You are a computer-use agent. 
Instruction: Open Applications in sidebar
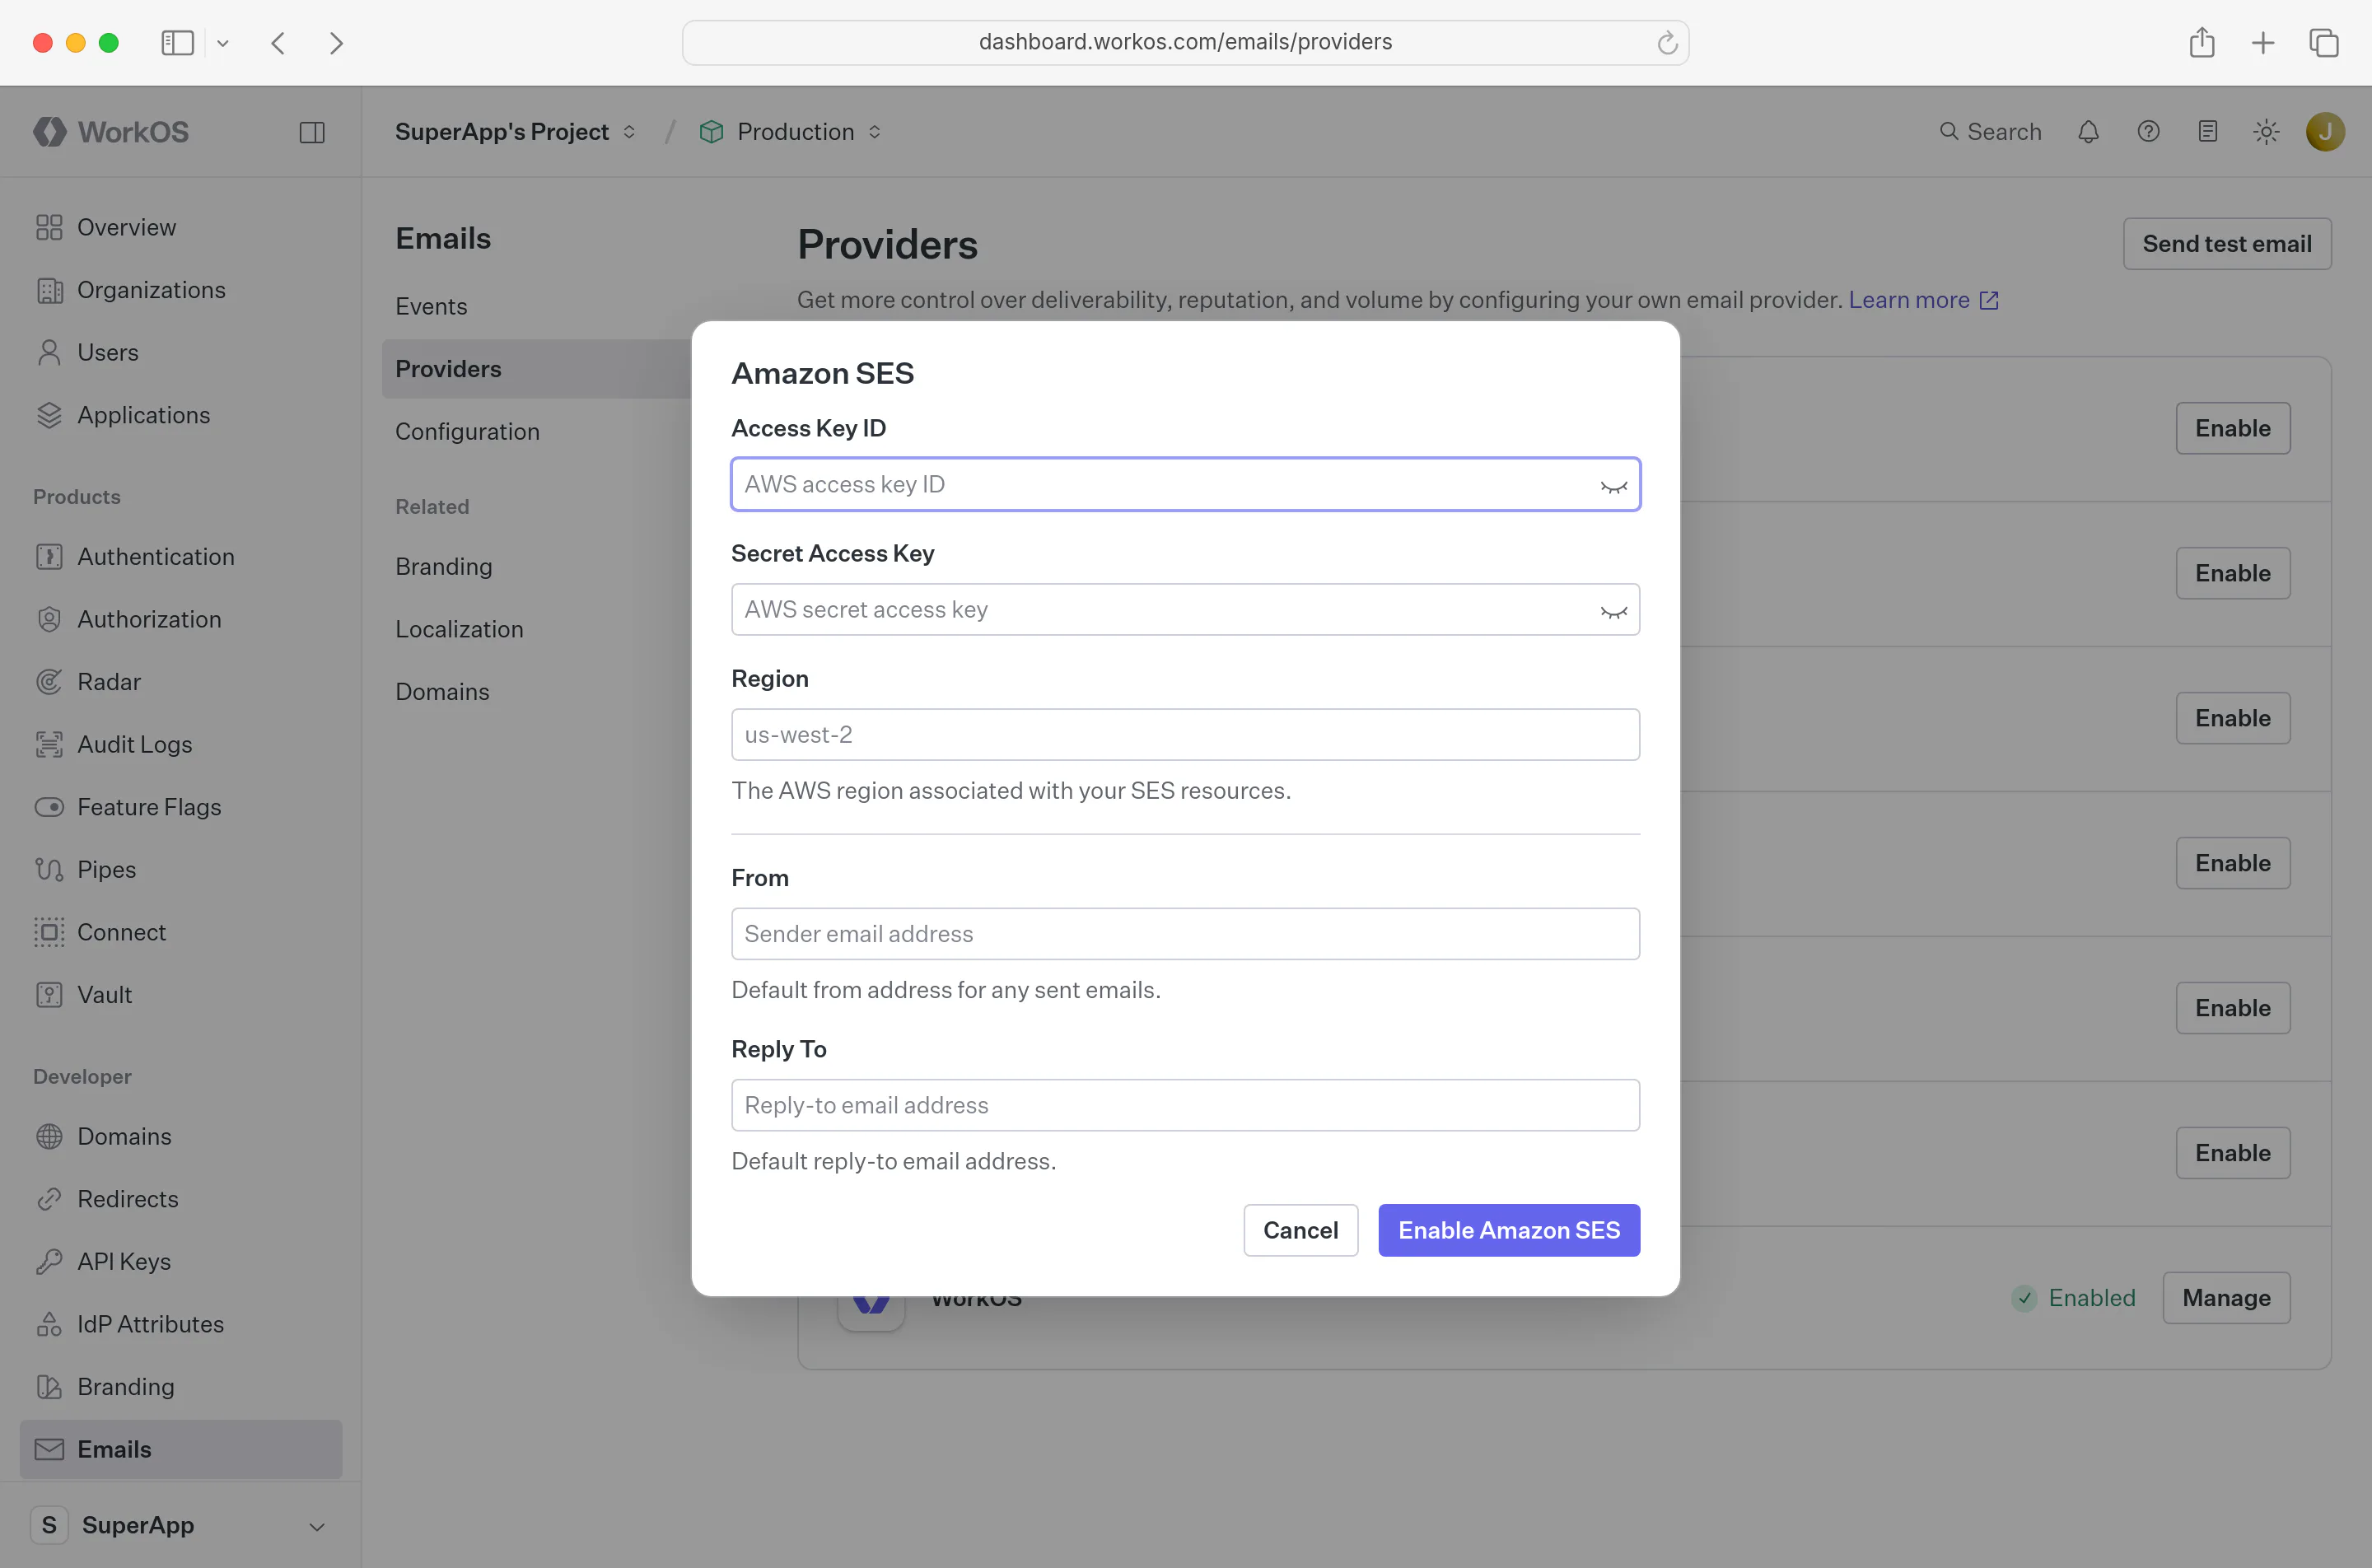tap(181, 415)
